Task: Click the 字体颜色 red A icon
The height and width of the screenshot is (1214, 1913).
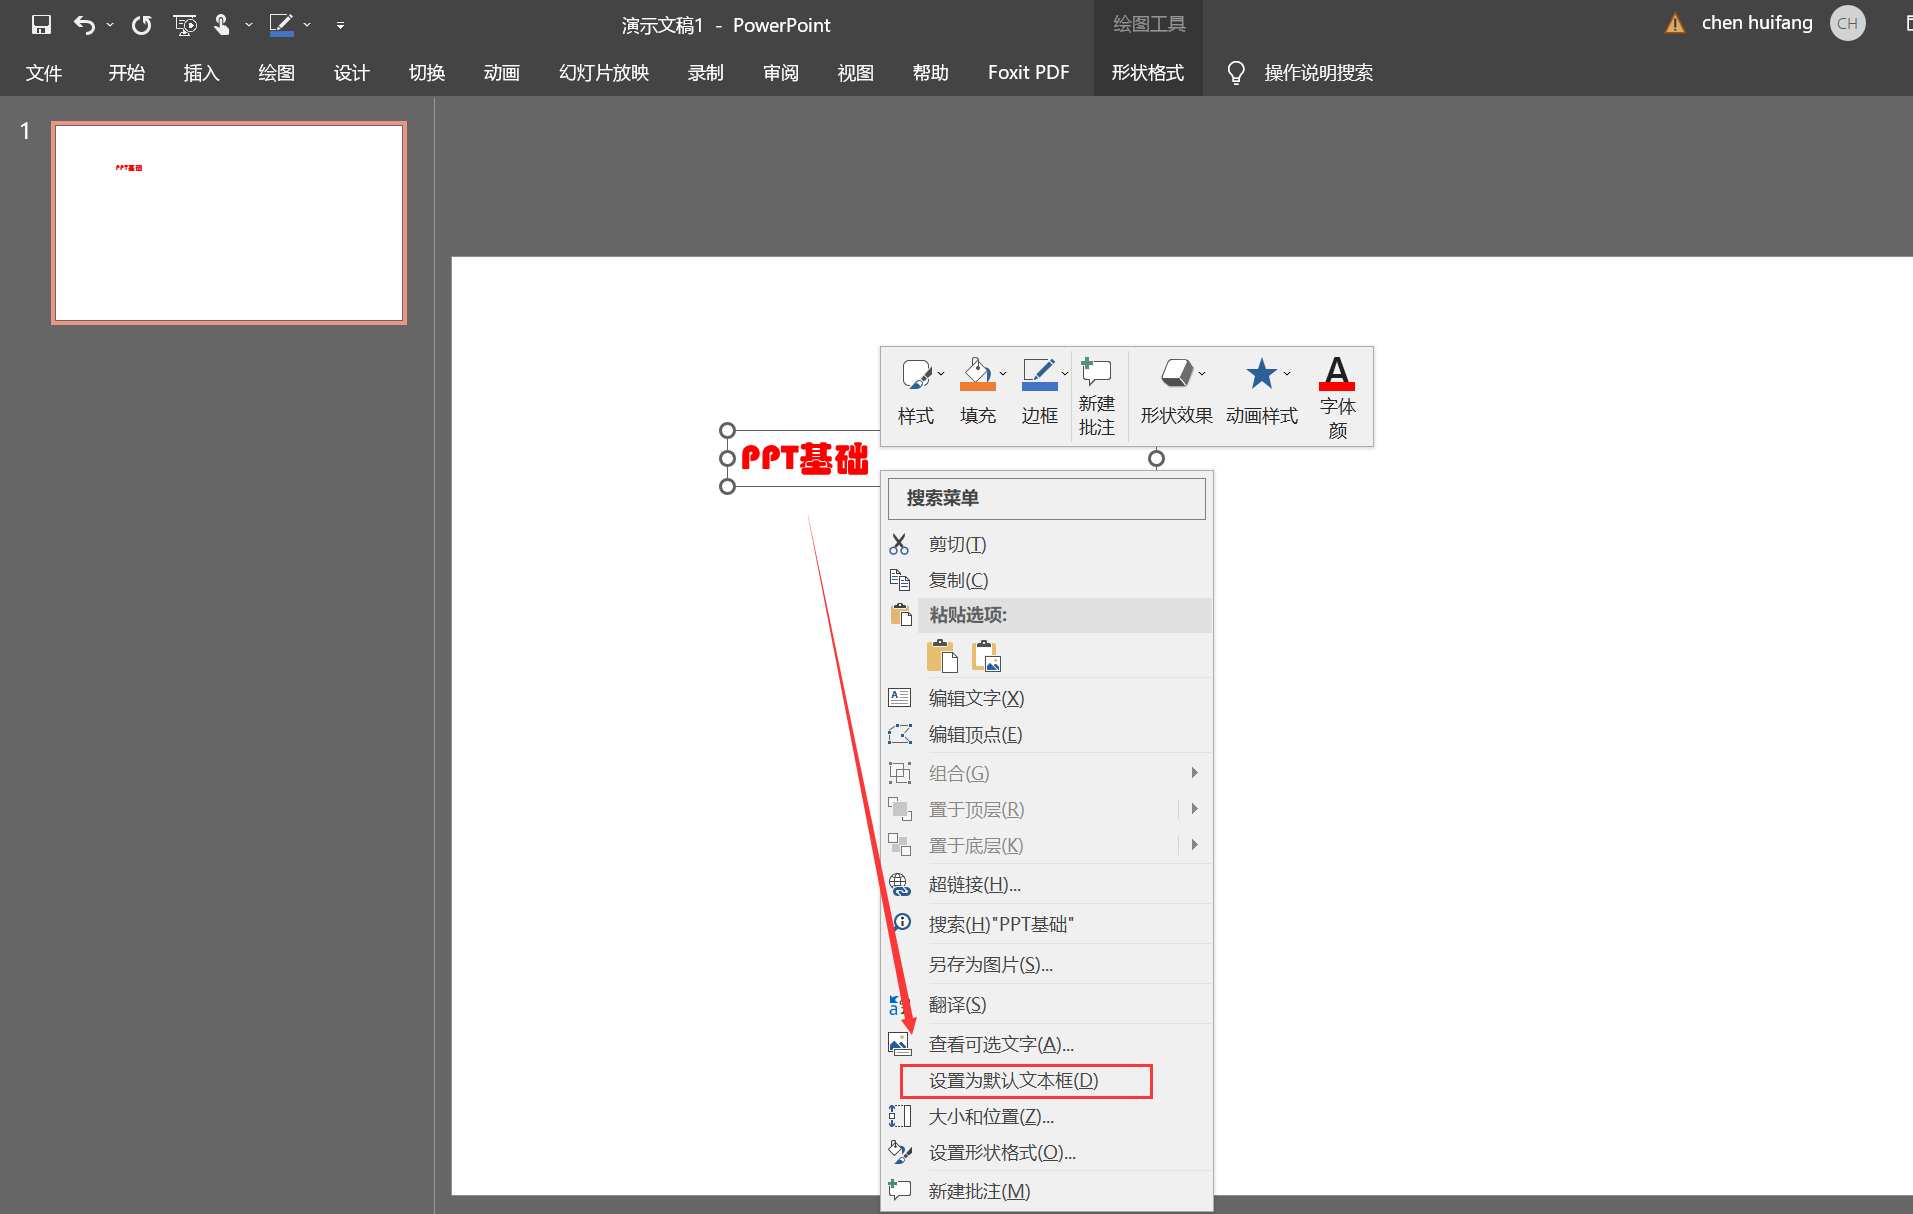Action: click(x=1337, y=374)
